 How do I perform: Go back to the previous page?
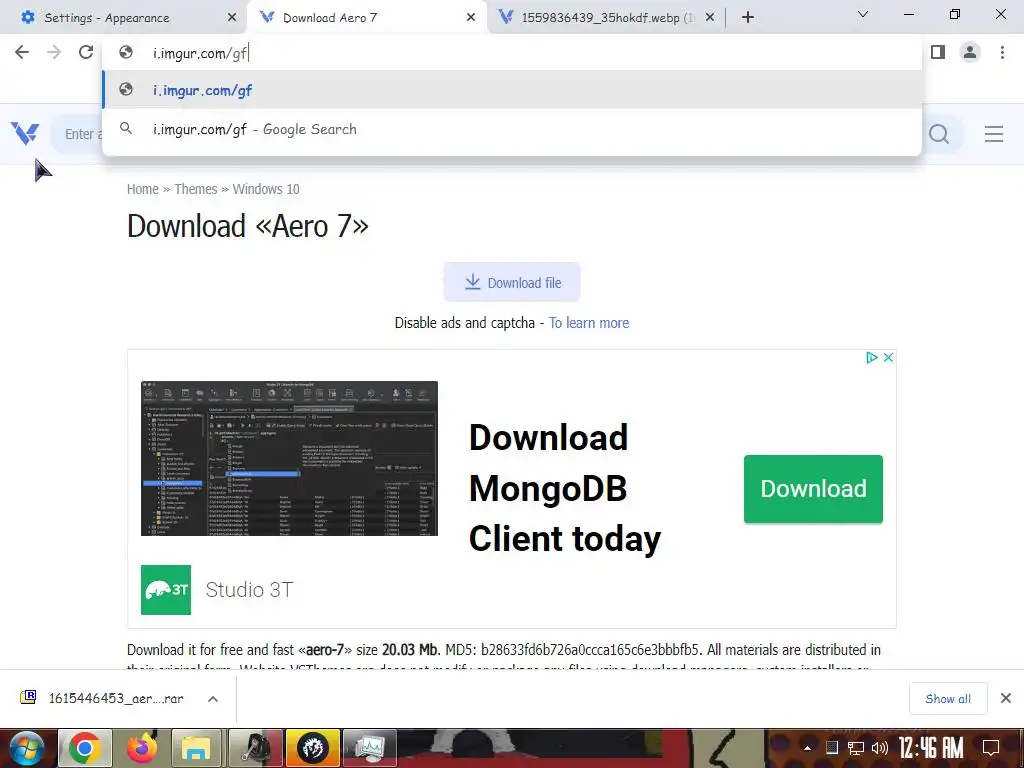[22, 52]
